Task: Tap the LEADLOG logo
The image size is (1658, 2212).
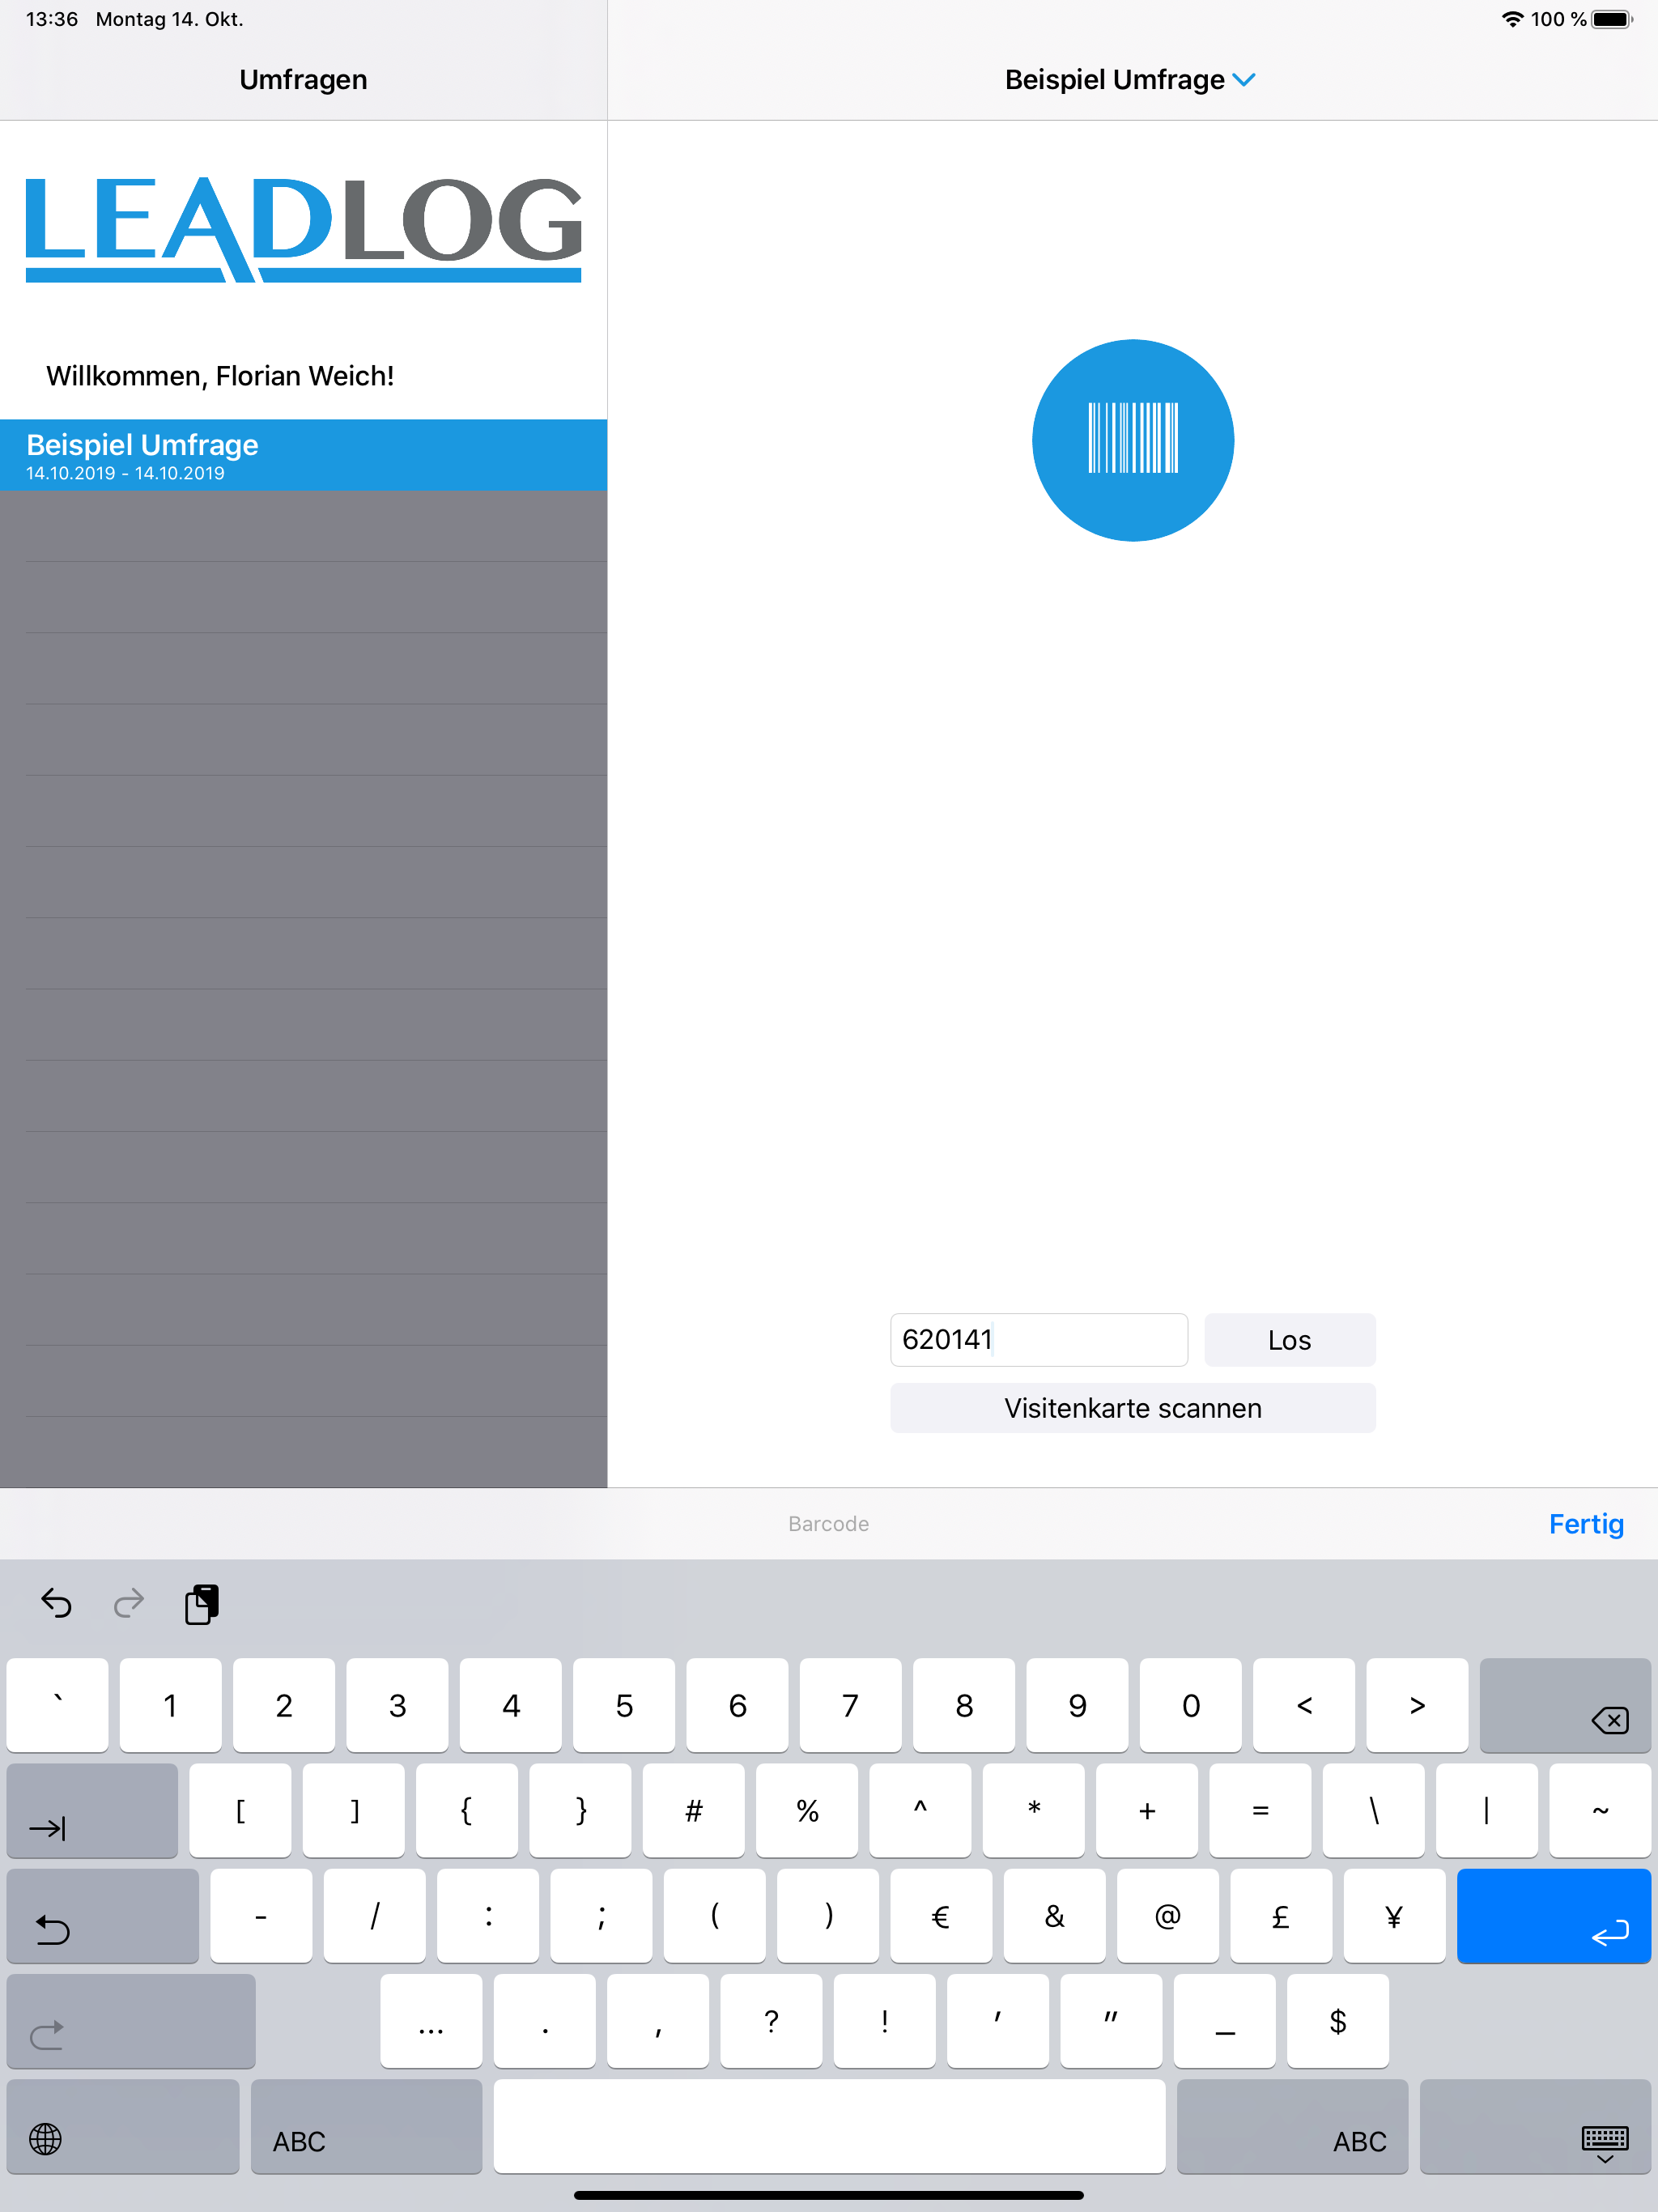Action: 303,230
